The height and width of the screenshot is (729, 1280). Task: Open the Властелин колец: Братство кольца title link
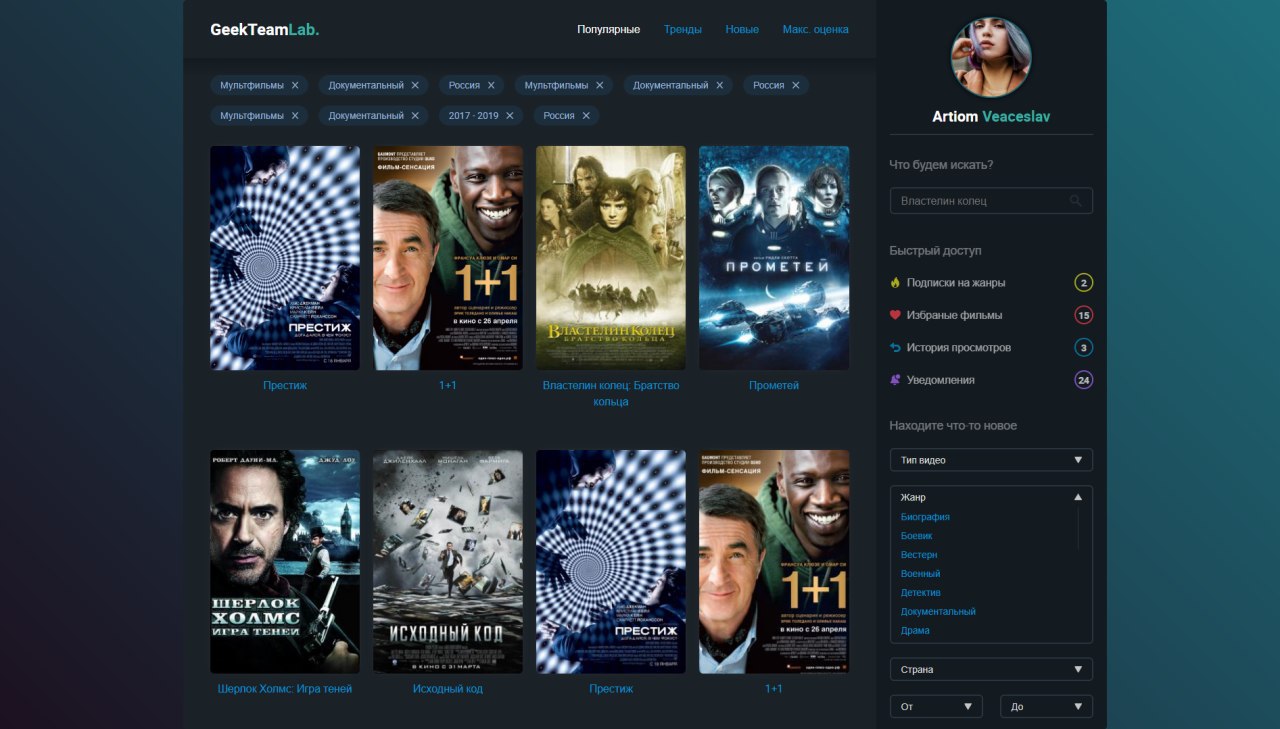tap(611, 393)
